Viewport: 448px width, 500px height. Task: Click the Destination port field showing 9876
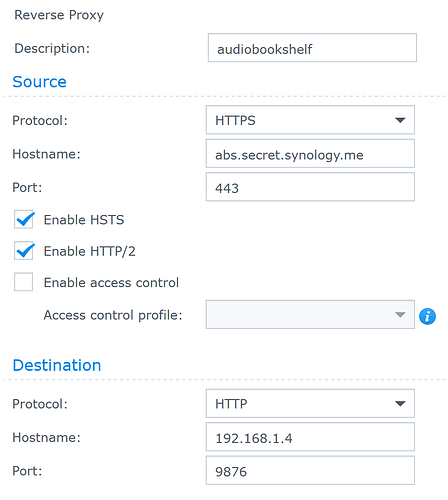(x=310, y=470)
